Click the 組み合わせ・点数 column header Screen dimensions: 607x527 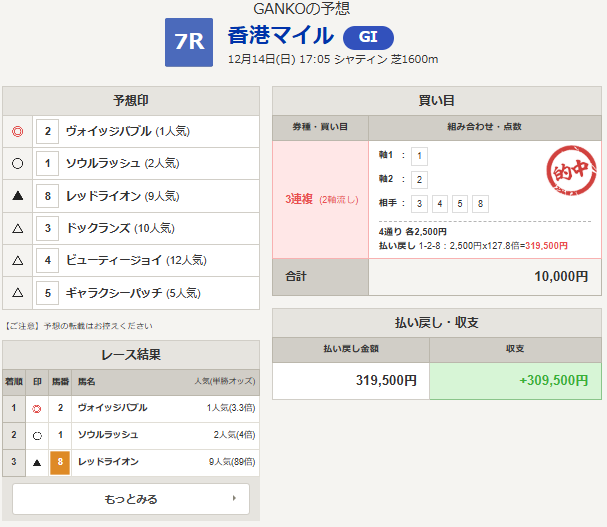(485, 127)
